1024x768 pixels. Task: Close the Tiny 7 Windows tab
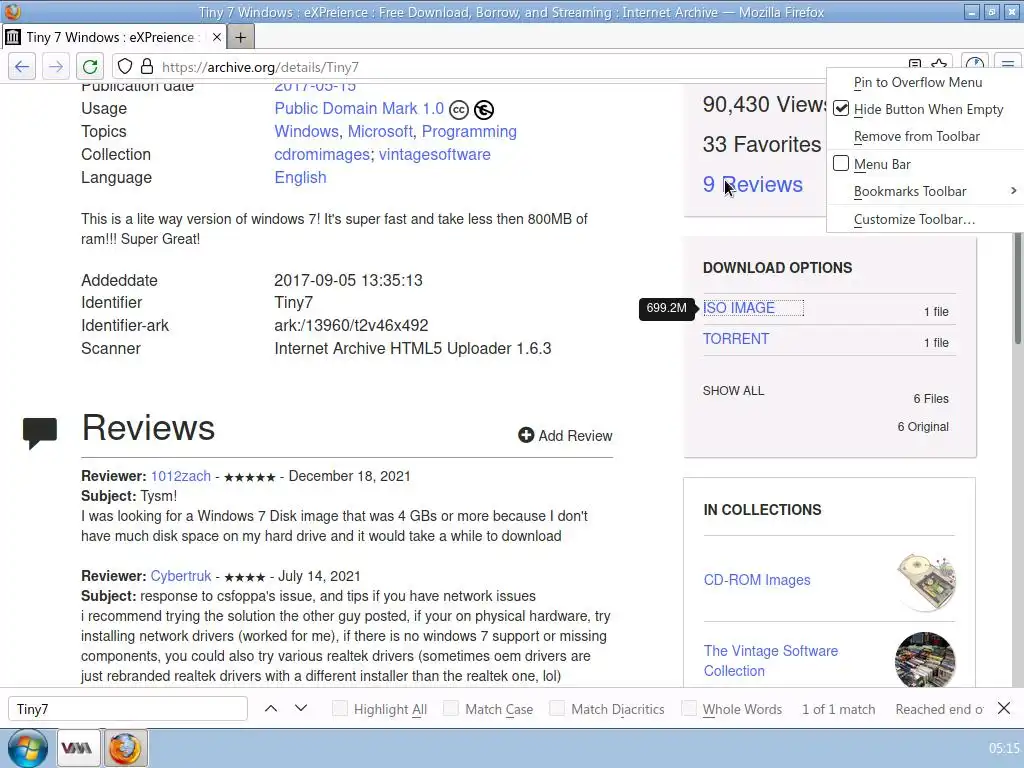pos(217,37)
